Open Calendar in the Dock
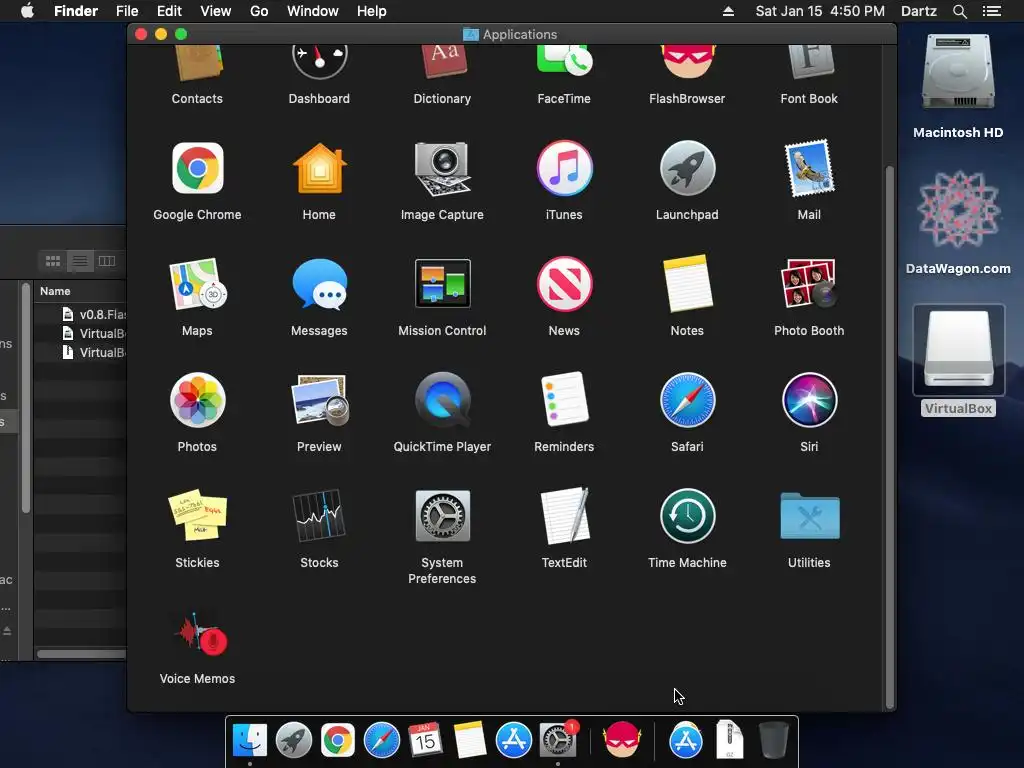 [426, 740]
